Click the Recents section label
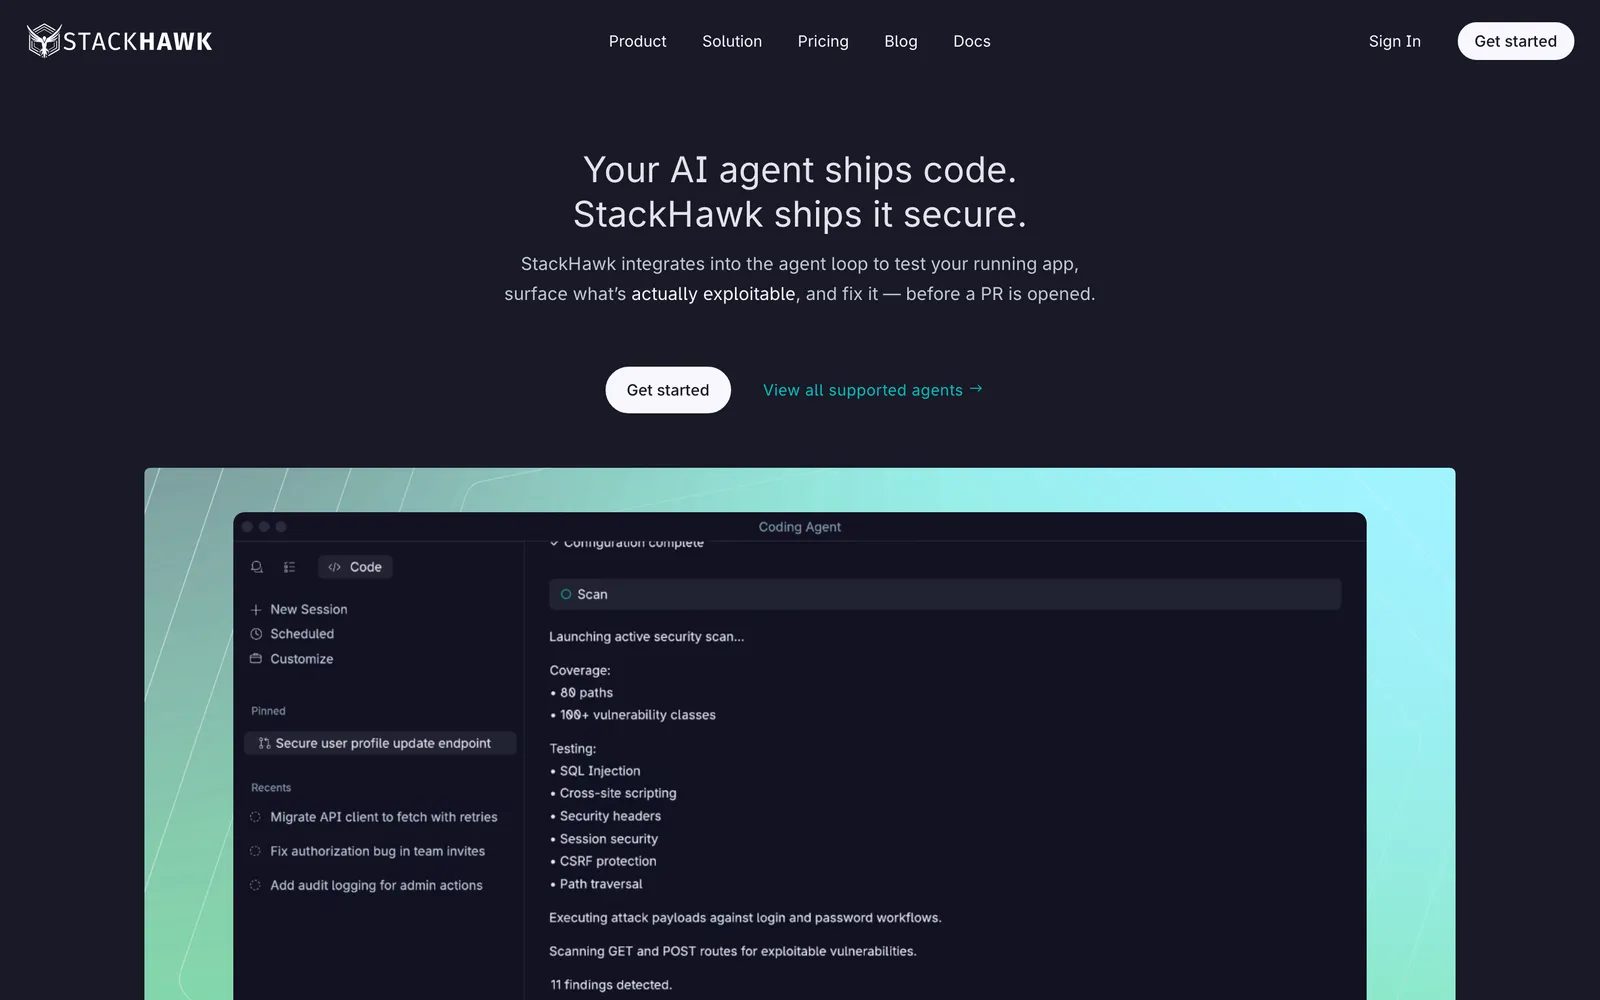1600x1000 pixels. coord(271,788)
